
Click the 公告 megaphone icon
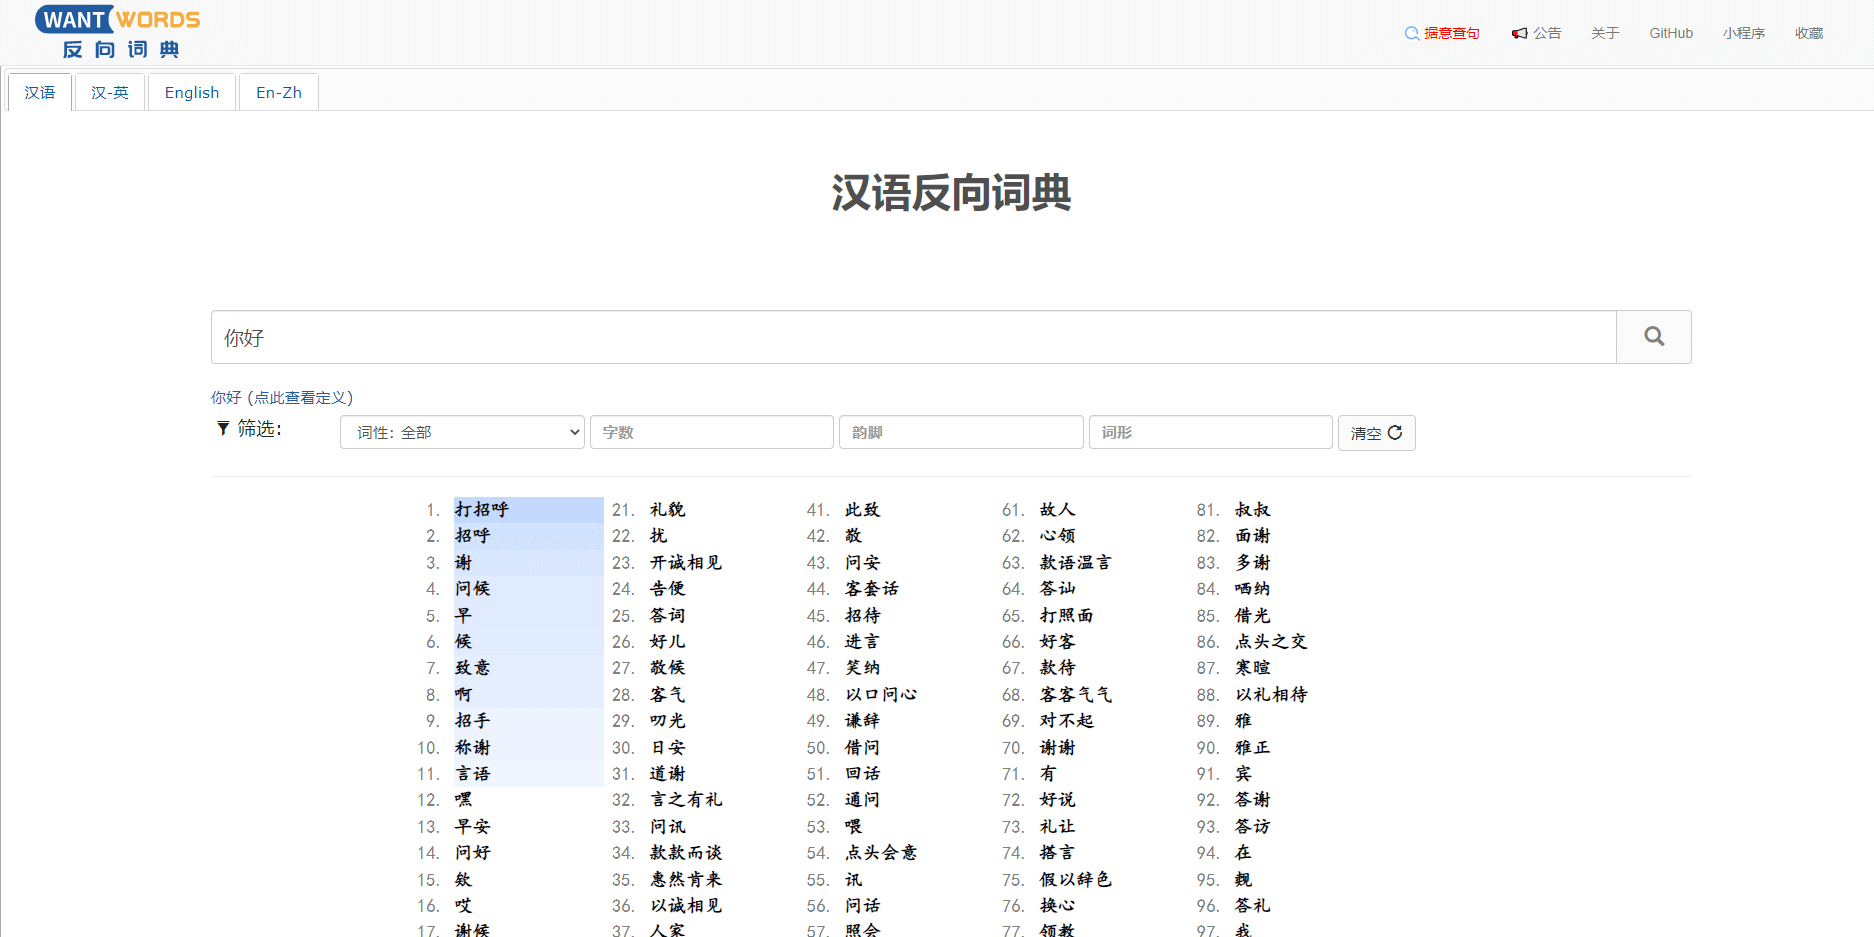click(1520, 32)
